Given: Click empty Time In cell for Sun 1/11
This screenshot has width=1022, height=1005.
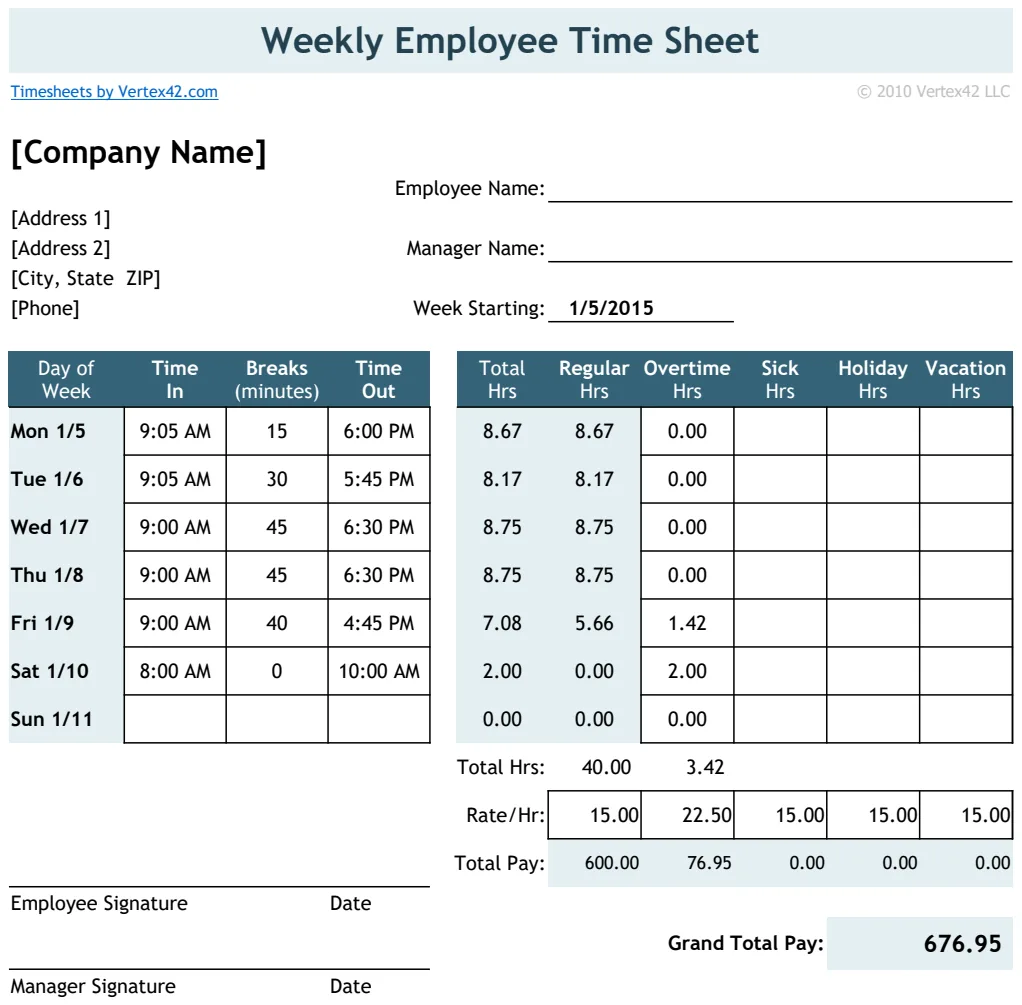Looking at the screenshot, I should click(x=175, y=719).
